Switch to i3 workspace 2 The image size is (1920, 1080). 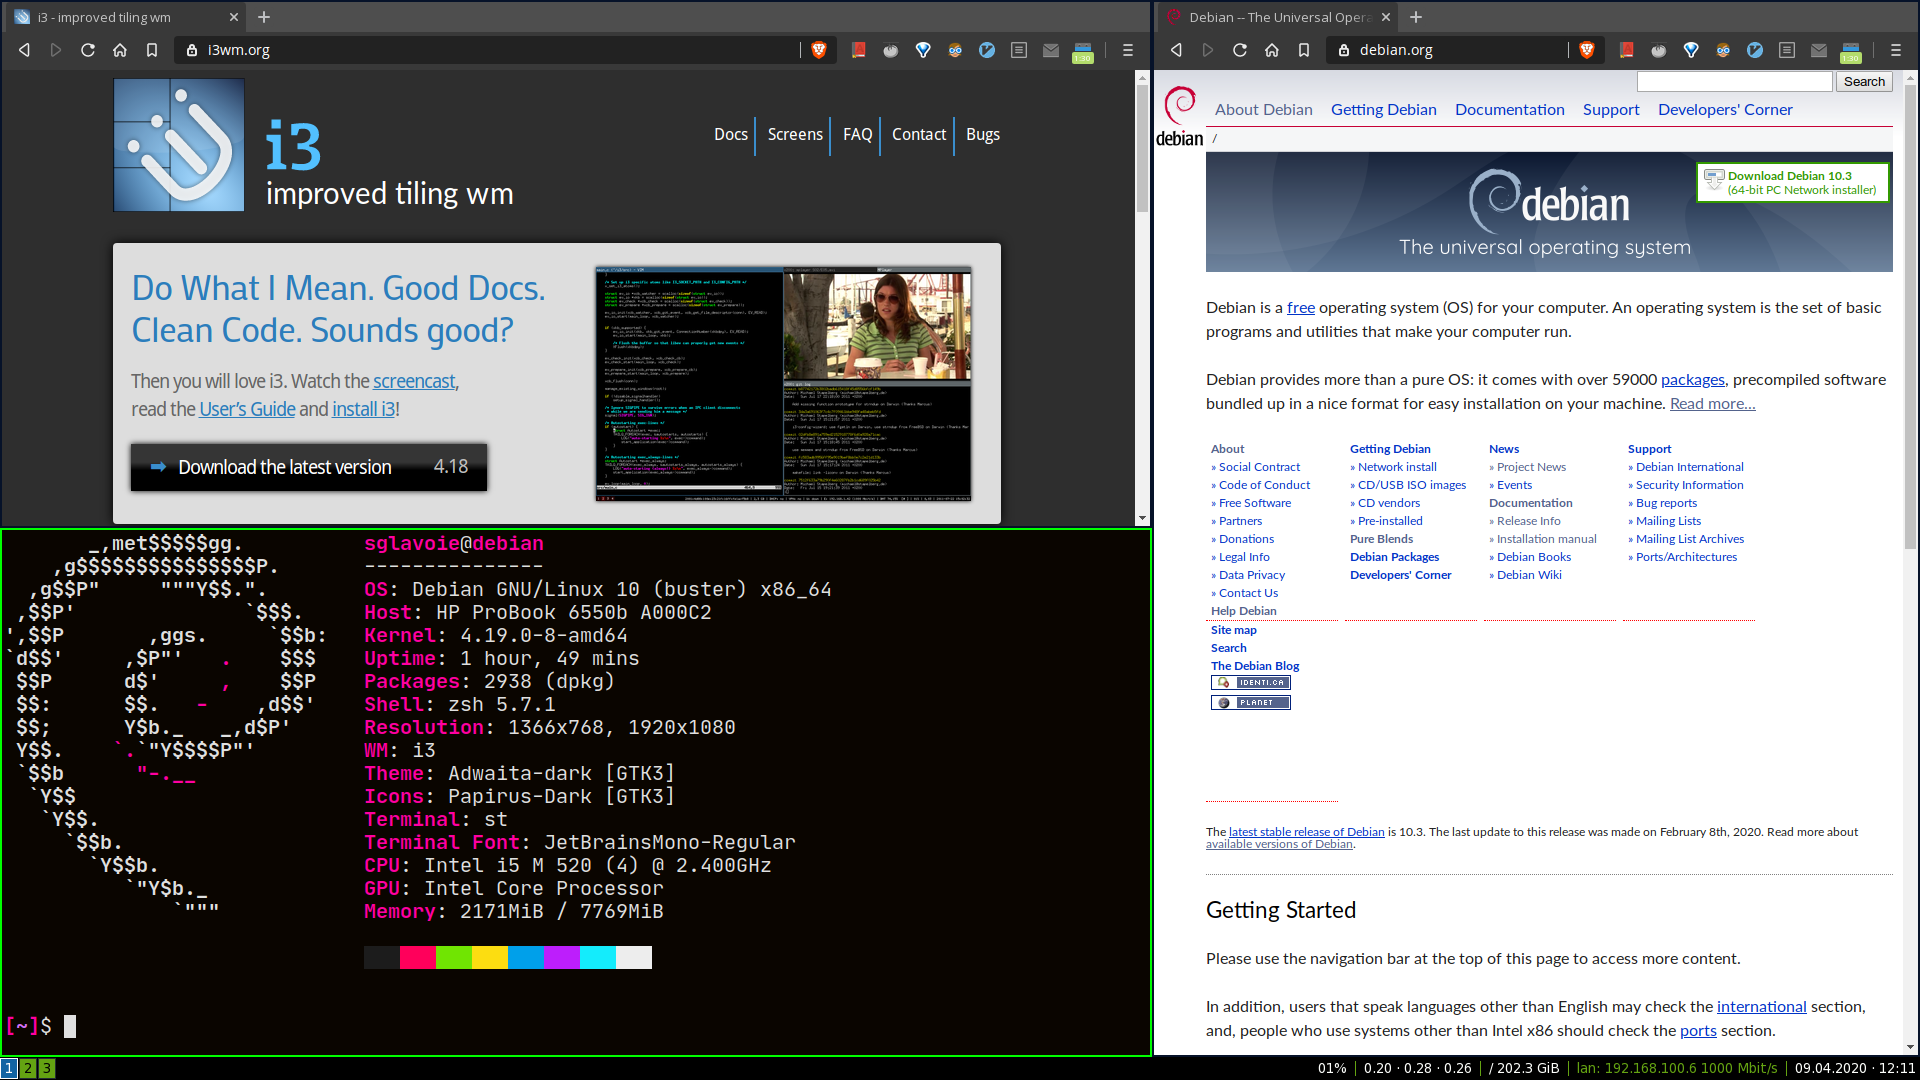click(x=28, y=1068)
